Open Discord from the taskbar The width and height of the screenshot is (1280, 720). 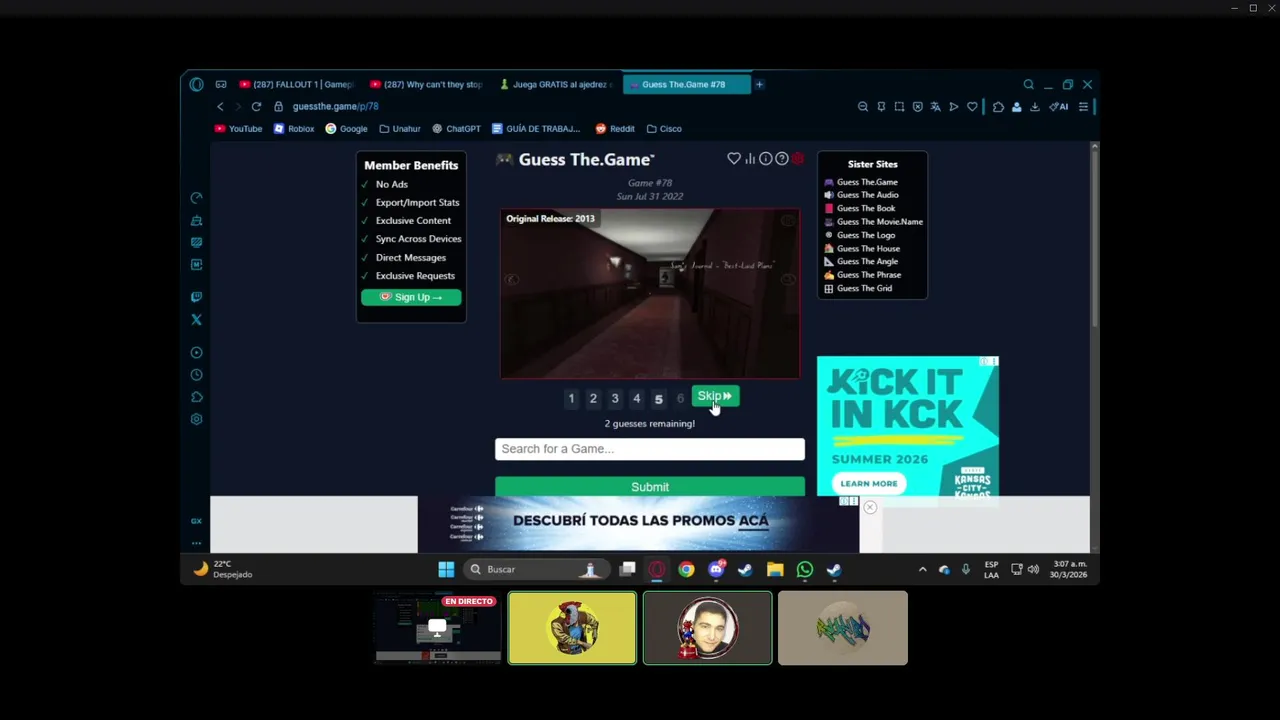point(716,569)
